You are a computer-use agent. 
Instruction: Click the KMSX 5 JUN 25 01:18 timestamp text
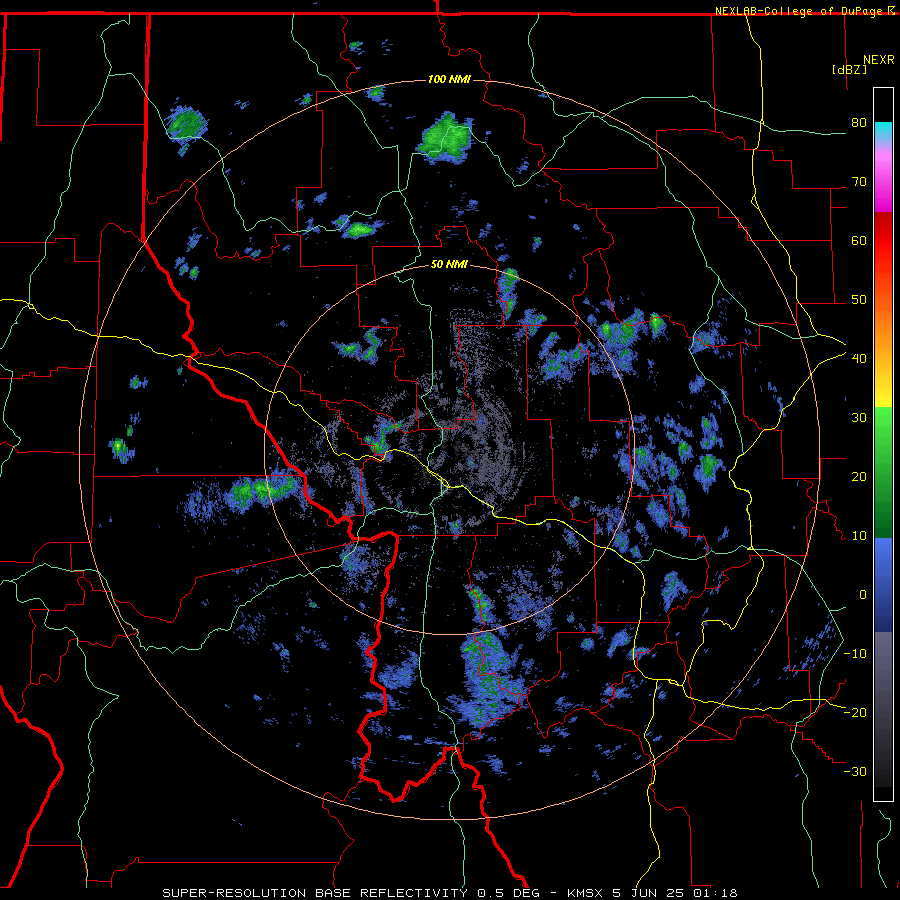[652, 893]
